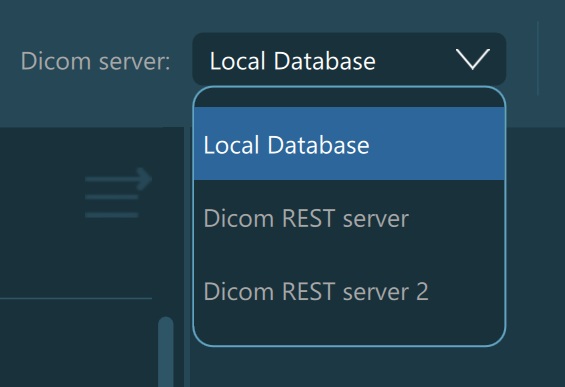
Task: Click the vertical scrollbar thumb on left panel
Action: [x=166, y=352]
